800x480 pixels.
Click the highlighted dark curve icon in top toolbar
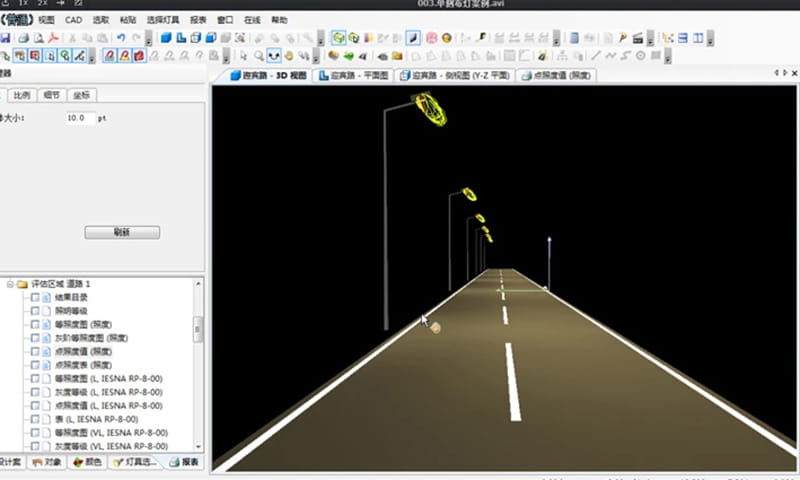[413, 38]
